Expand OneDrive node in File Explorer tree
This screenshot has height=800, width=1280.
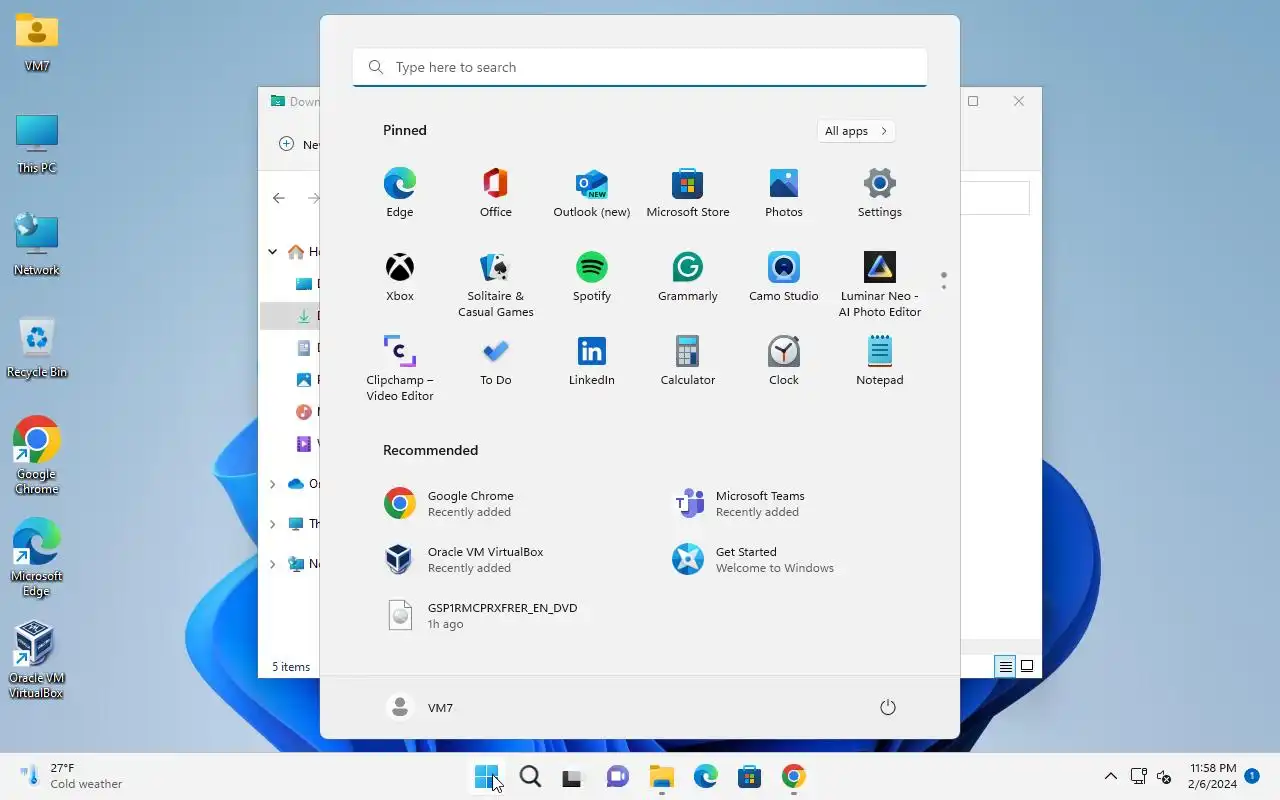point(272,484)
